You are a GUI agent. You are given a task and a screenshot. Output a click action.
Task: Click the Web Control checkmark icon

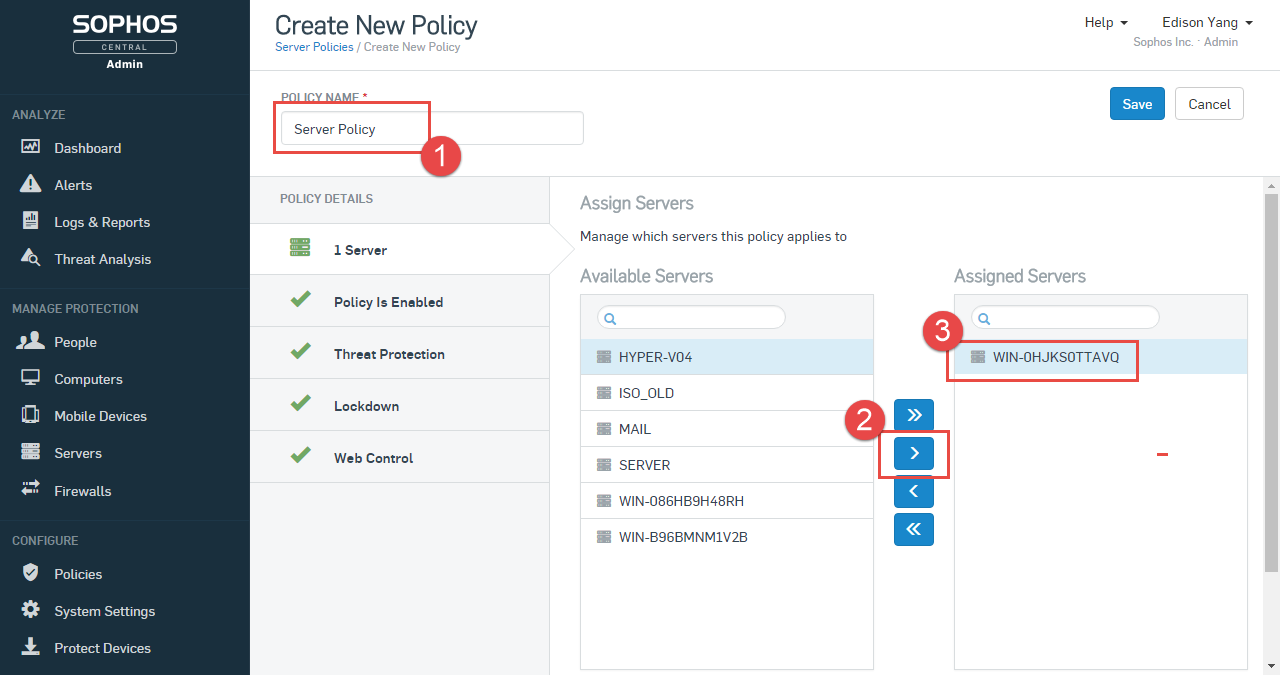point(300,456)
